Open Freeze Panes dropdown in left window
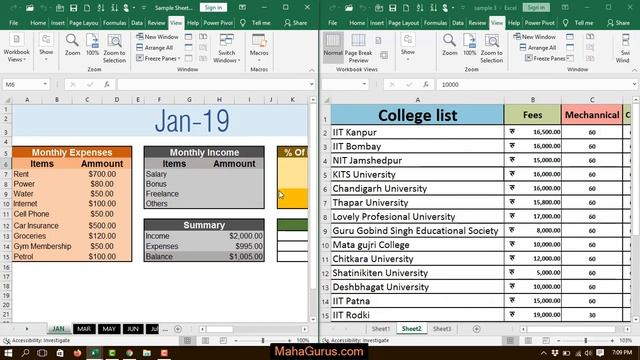Viewport: 640px width, 360px height. point(158,58)
